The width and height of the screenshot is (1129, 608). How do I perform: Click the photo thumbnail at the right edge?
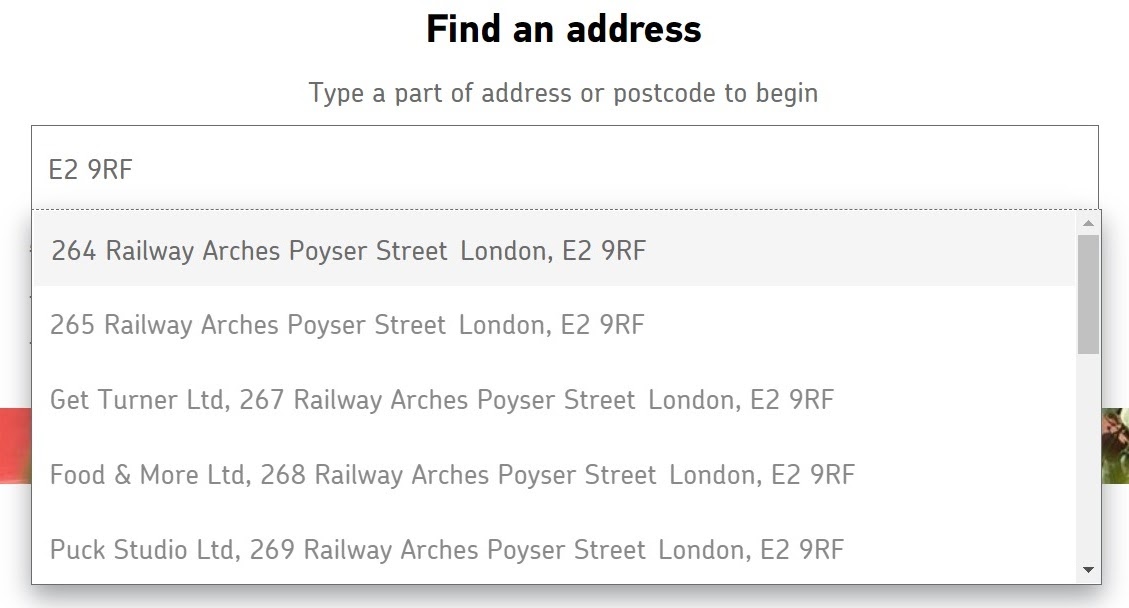click(1115, 445)
